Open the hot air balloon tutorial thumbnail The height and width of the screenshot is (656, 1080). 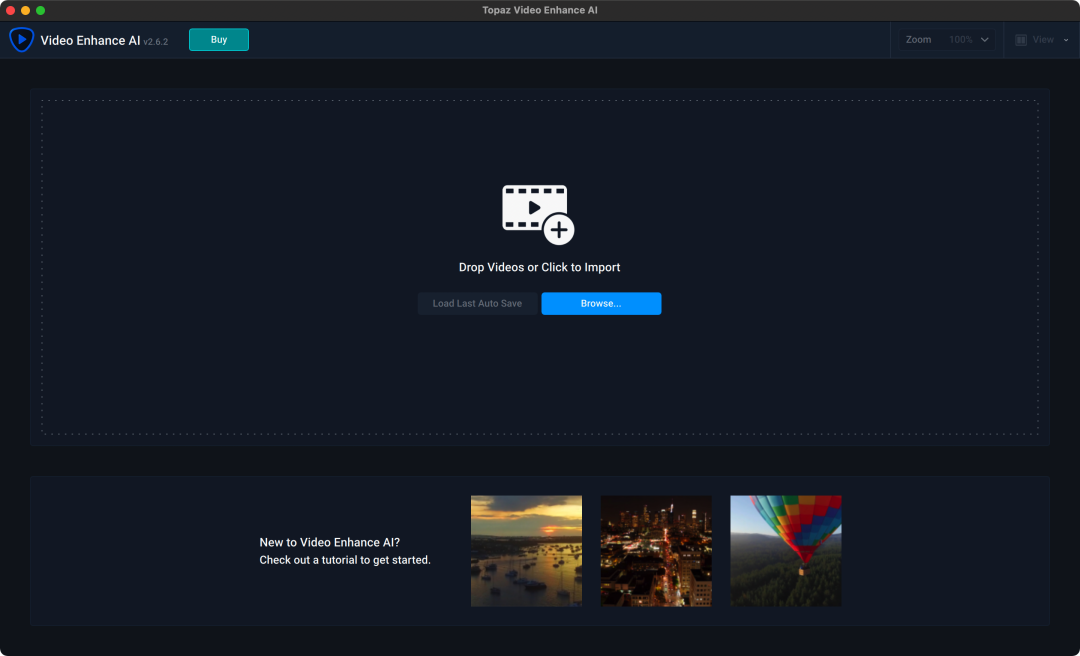click(x=786, y=551)
